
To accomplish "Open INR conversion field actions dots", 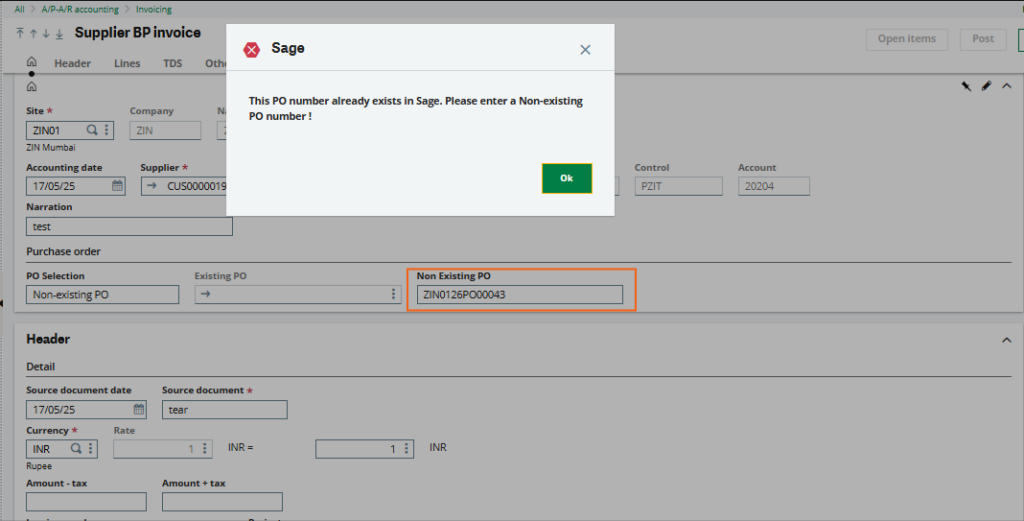I will [x=406, y=449].
